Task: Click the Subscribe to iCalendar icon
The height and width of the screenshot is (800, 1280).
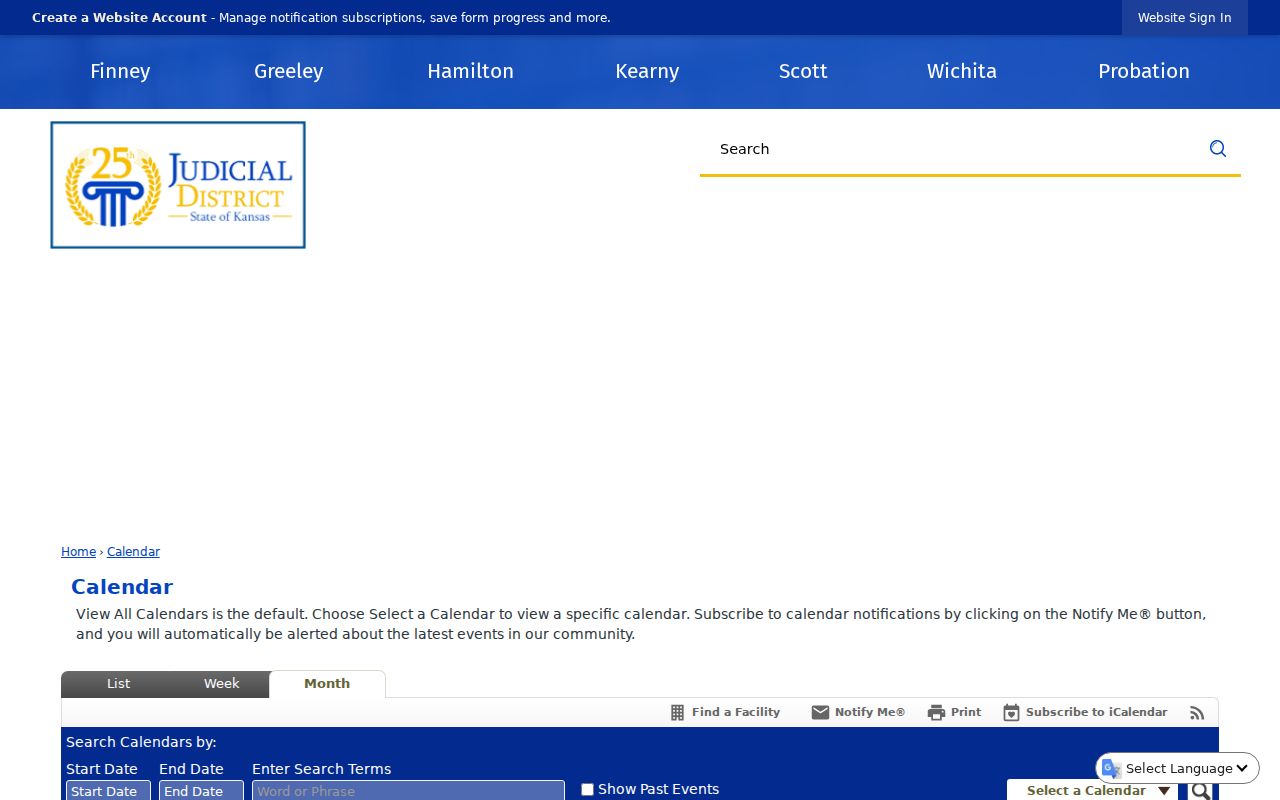Action: click(1011, 712)
